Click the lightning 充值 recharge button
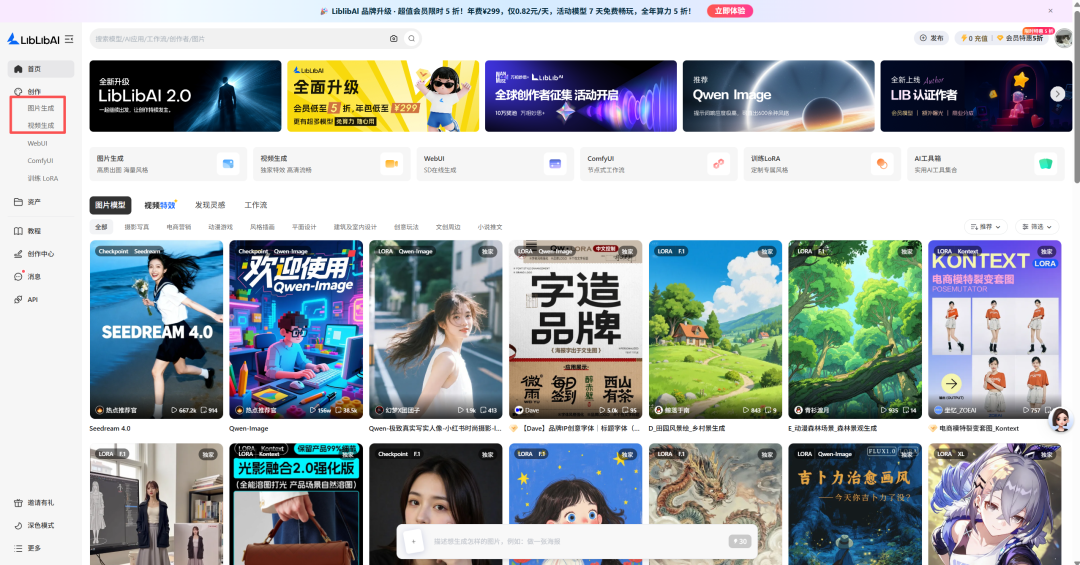 coord(973,39)
